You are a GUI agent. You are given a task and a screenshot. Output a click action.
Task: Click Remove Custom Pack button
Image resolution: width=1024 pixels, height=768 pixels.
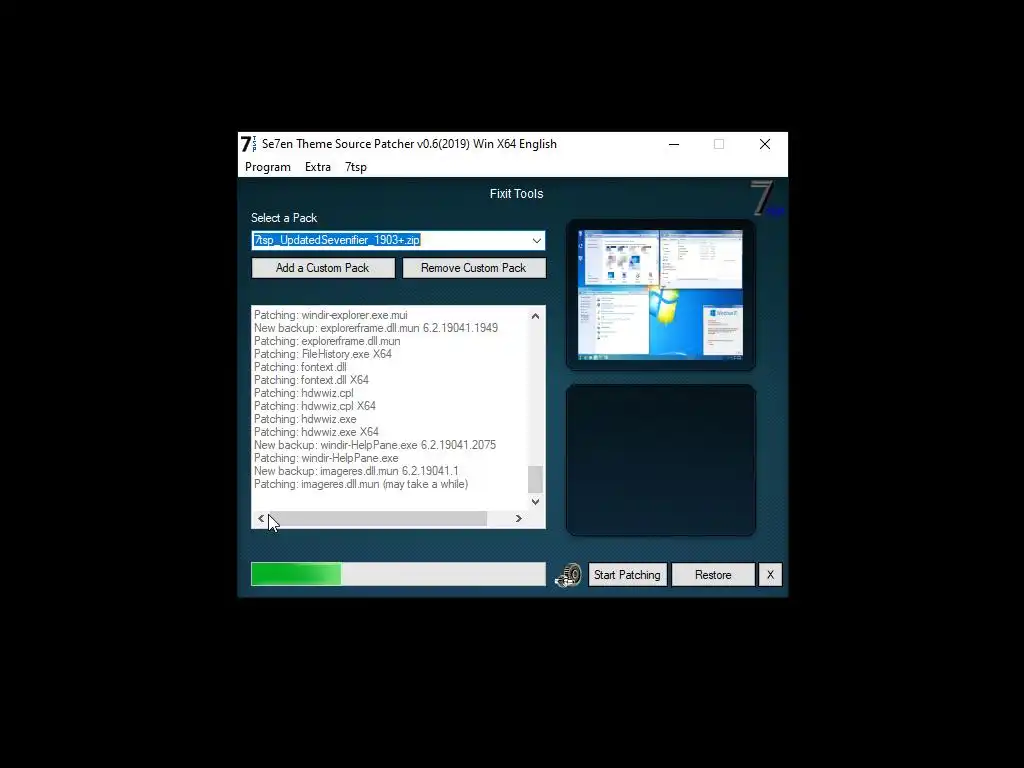point(474,268)
